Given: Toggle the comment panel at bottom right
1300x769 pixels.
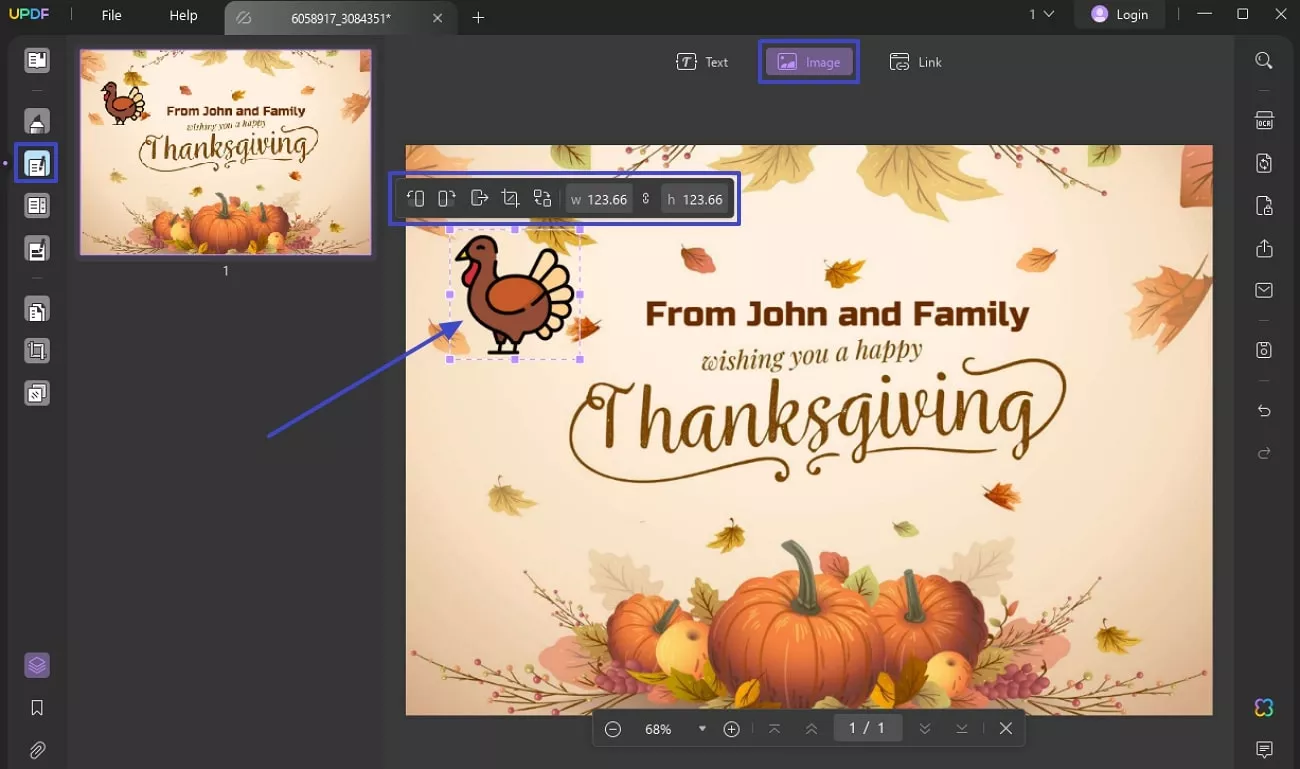Looking at the screenshot, I should point(1264,750).
